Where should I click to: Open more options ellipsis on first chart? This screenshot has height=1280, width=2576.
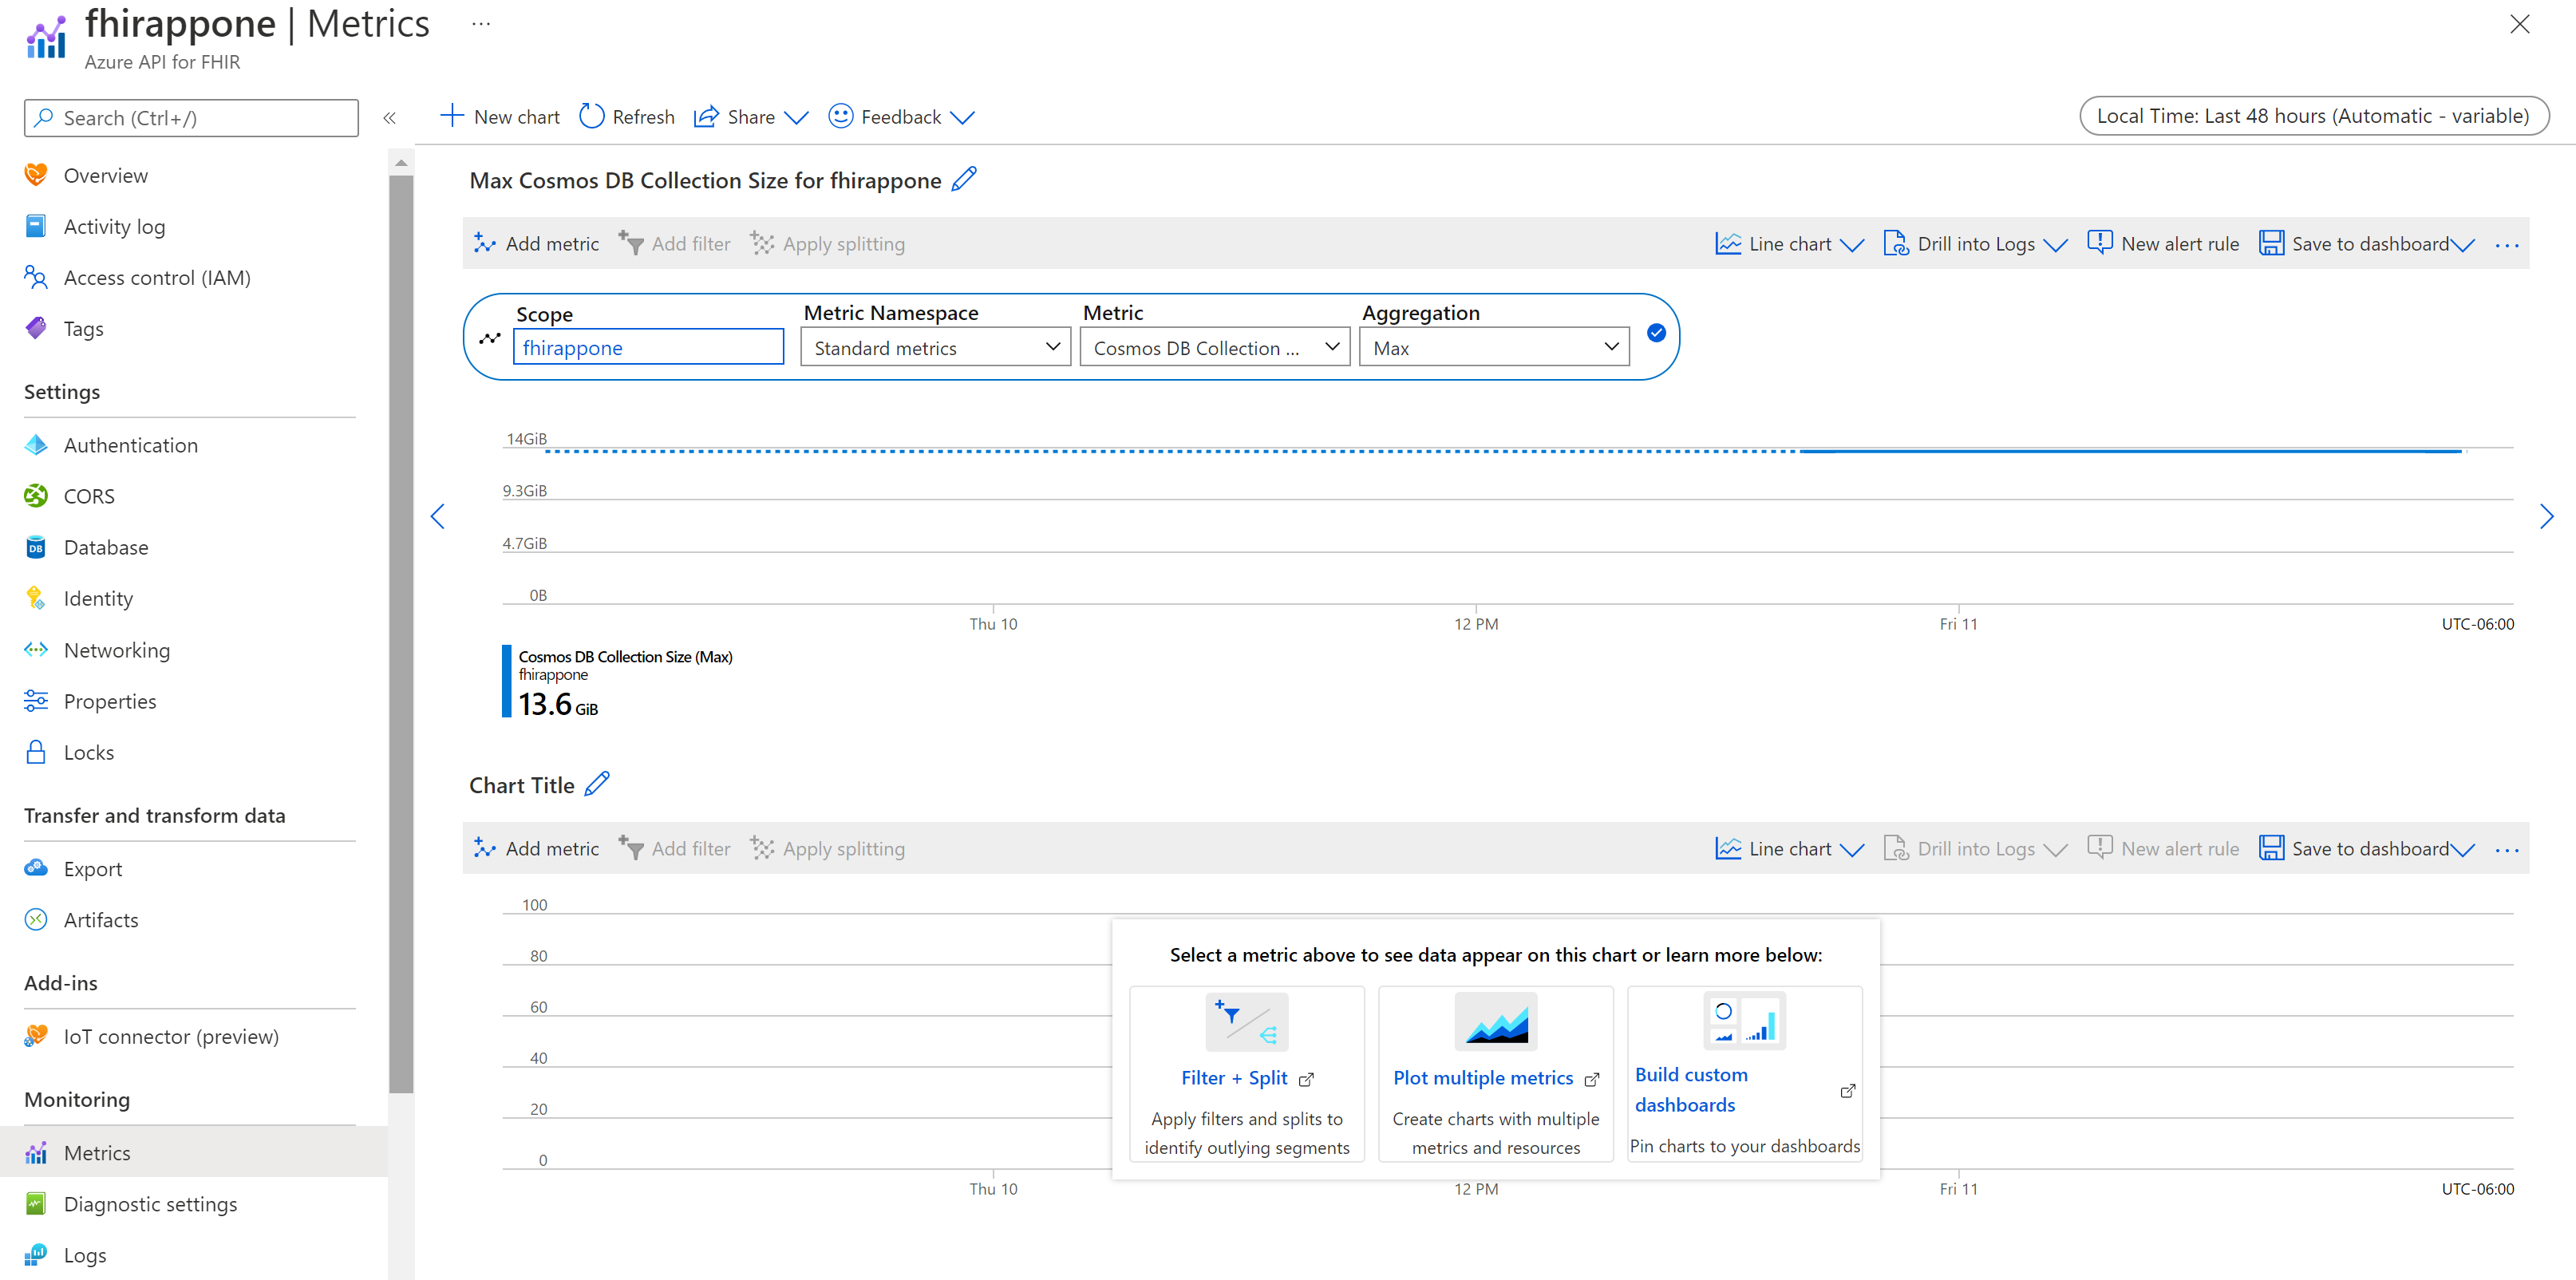(x=2507, y=245)
